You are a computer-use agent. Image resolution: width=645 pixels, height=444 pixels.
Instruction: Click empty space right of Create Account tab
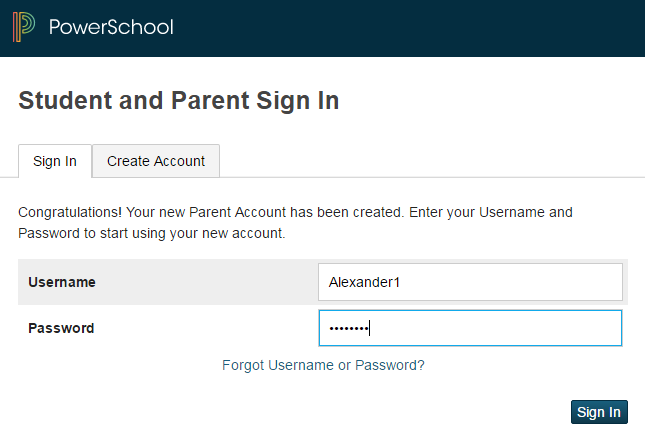(x=432, y=160)
